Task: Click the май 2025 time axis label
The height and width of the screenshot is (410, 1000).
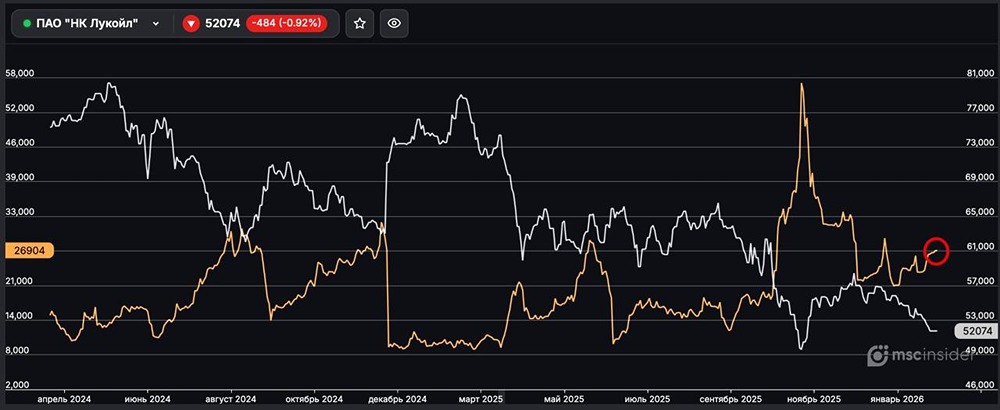Action: coord(564,399)
